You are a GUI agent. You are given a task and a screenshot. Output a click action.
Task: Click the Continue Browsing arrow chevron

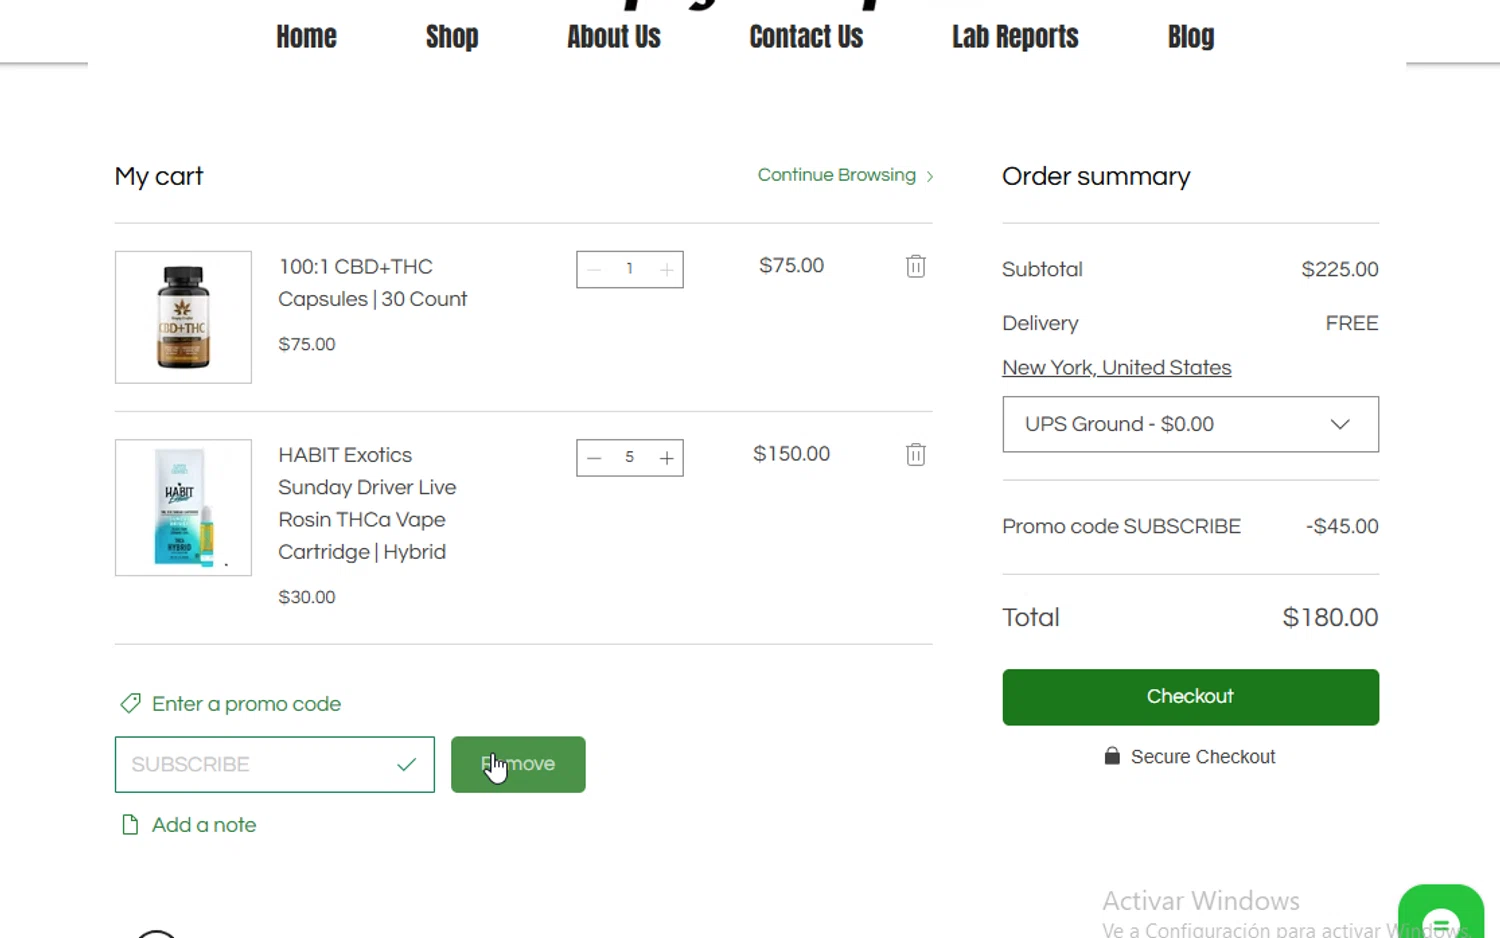coord(929,176)
